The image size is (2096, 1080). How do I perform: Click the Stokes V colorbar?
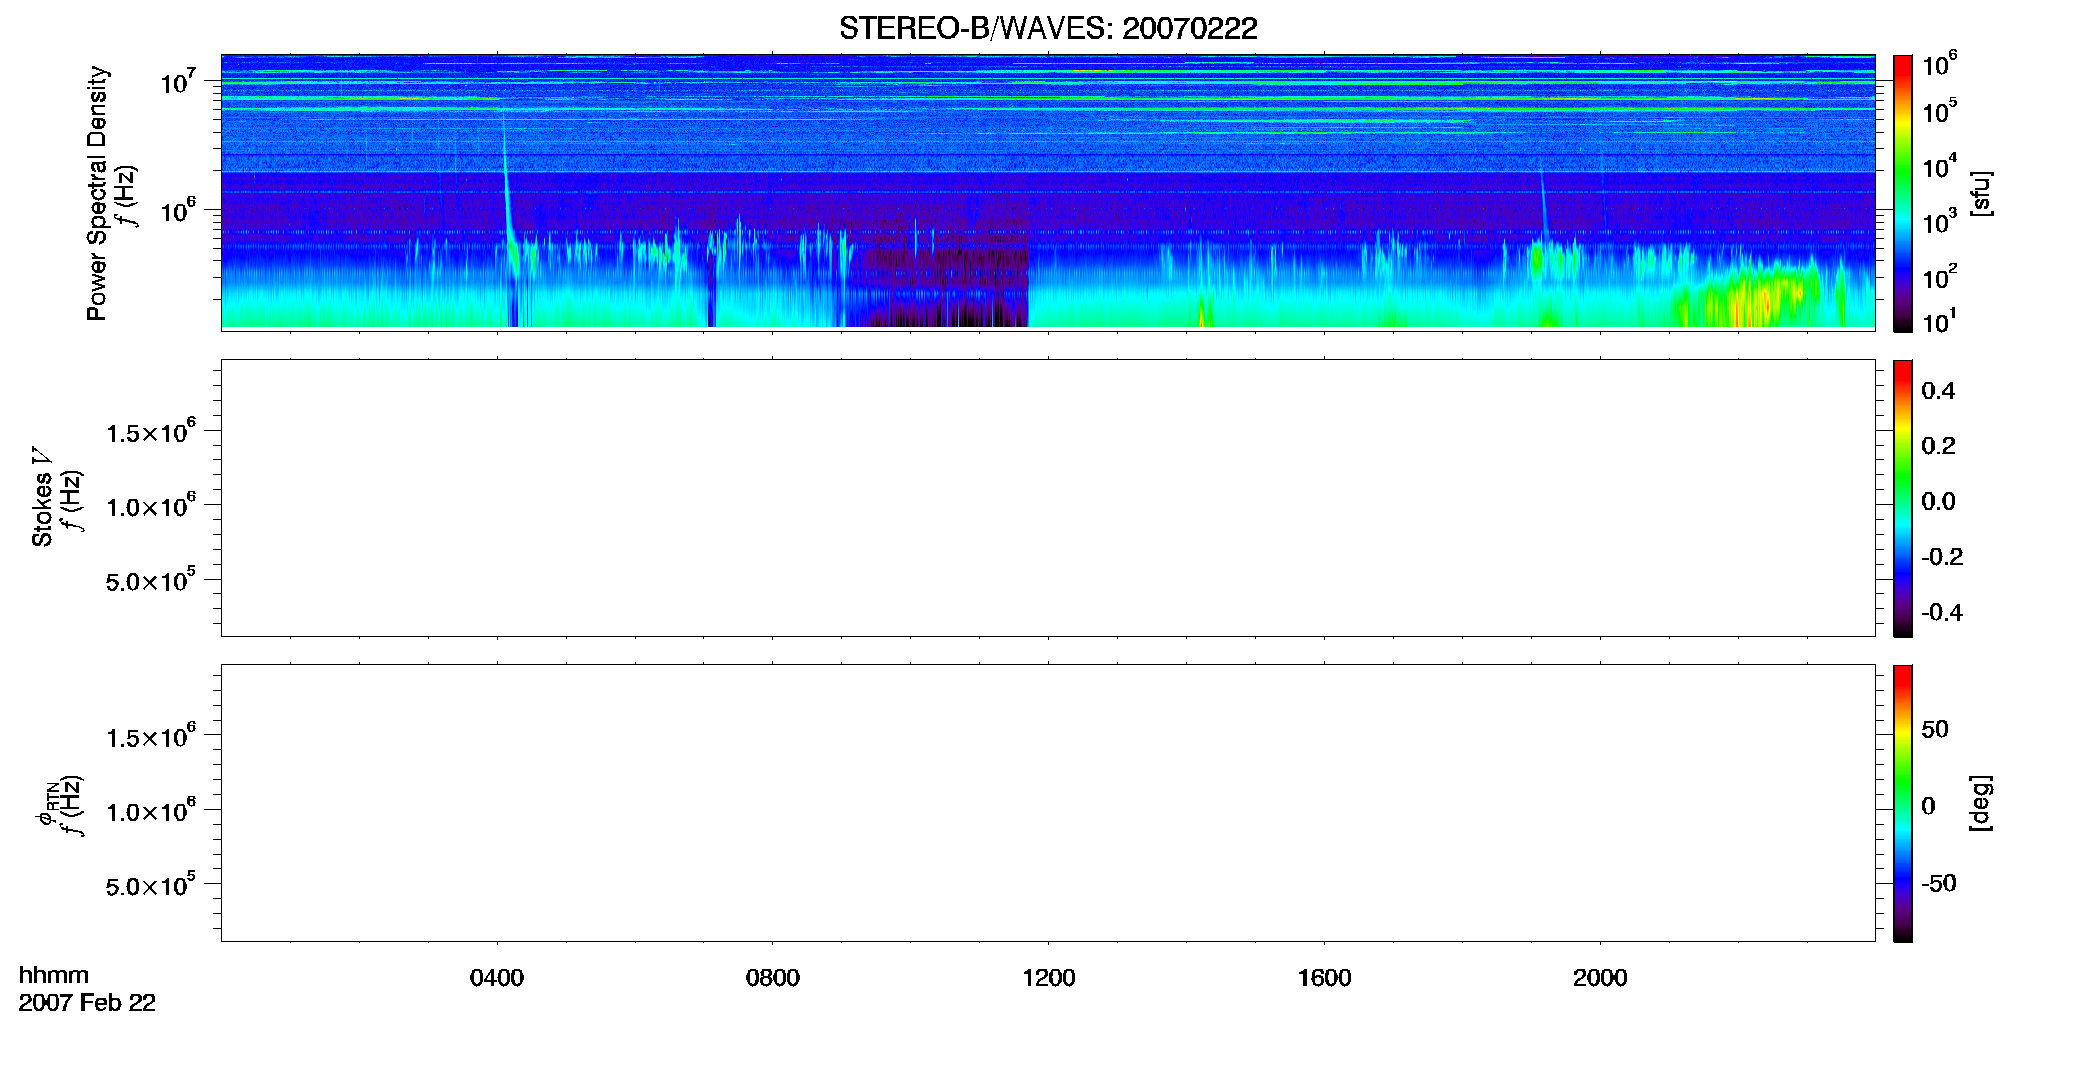1902,498
